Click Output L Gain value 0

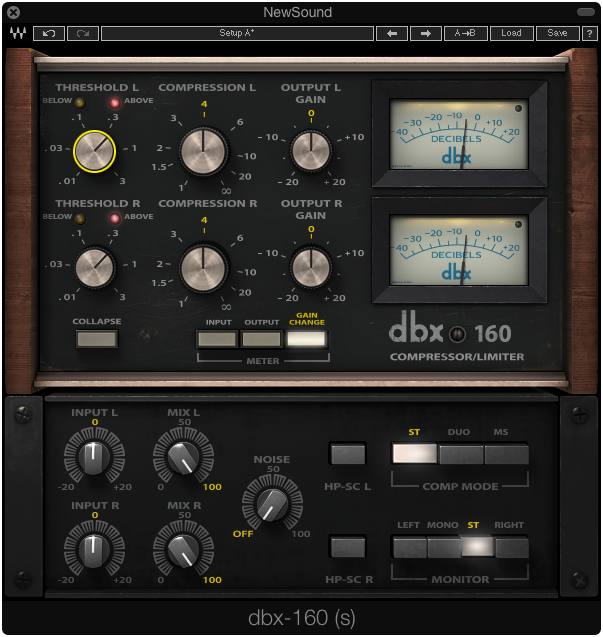tap(311, 113)
